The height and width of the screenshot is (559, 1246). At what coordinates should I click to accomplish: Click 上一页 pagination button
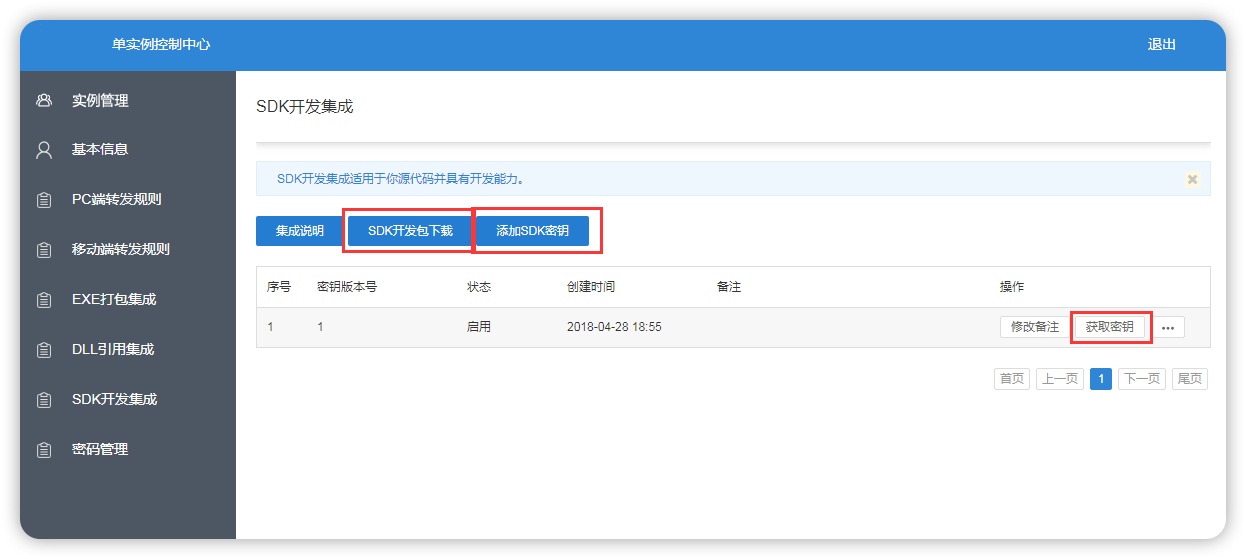[1059, 379]
